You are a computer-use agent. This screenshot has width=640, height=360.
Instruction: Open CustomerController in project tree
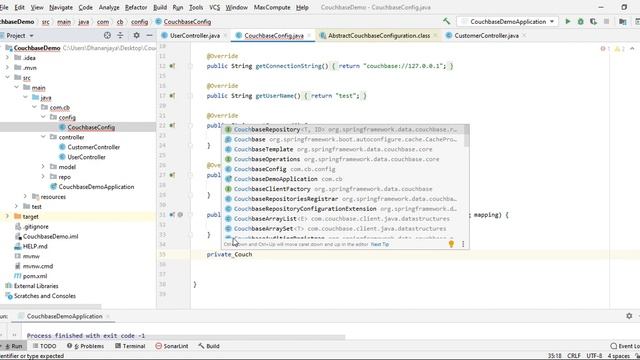[x=93, y=147]
